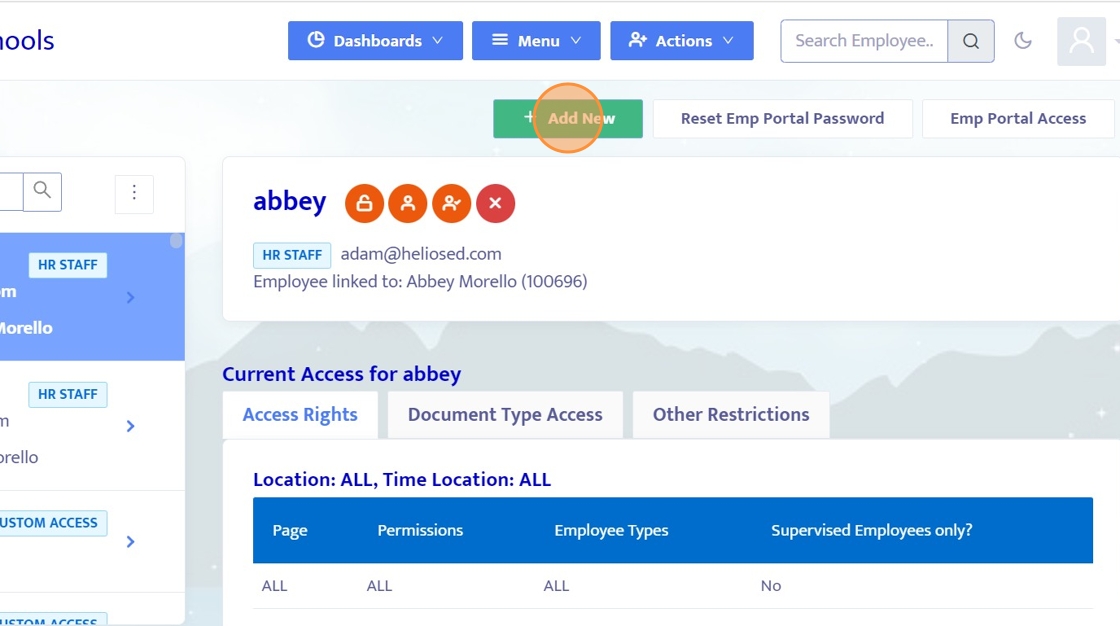Open the Dashboards dropdown
This screenshot has height=626, width=1120.
click(x=375, y=41)
